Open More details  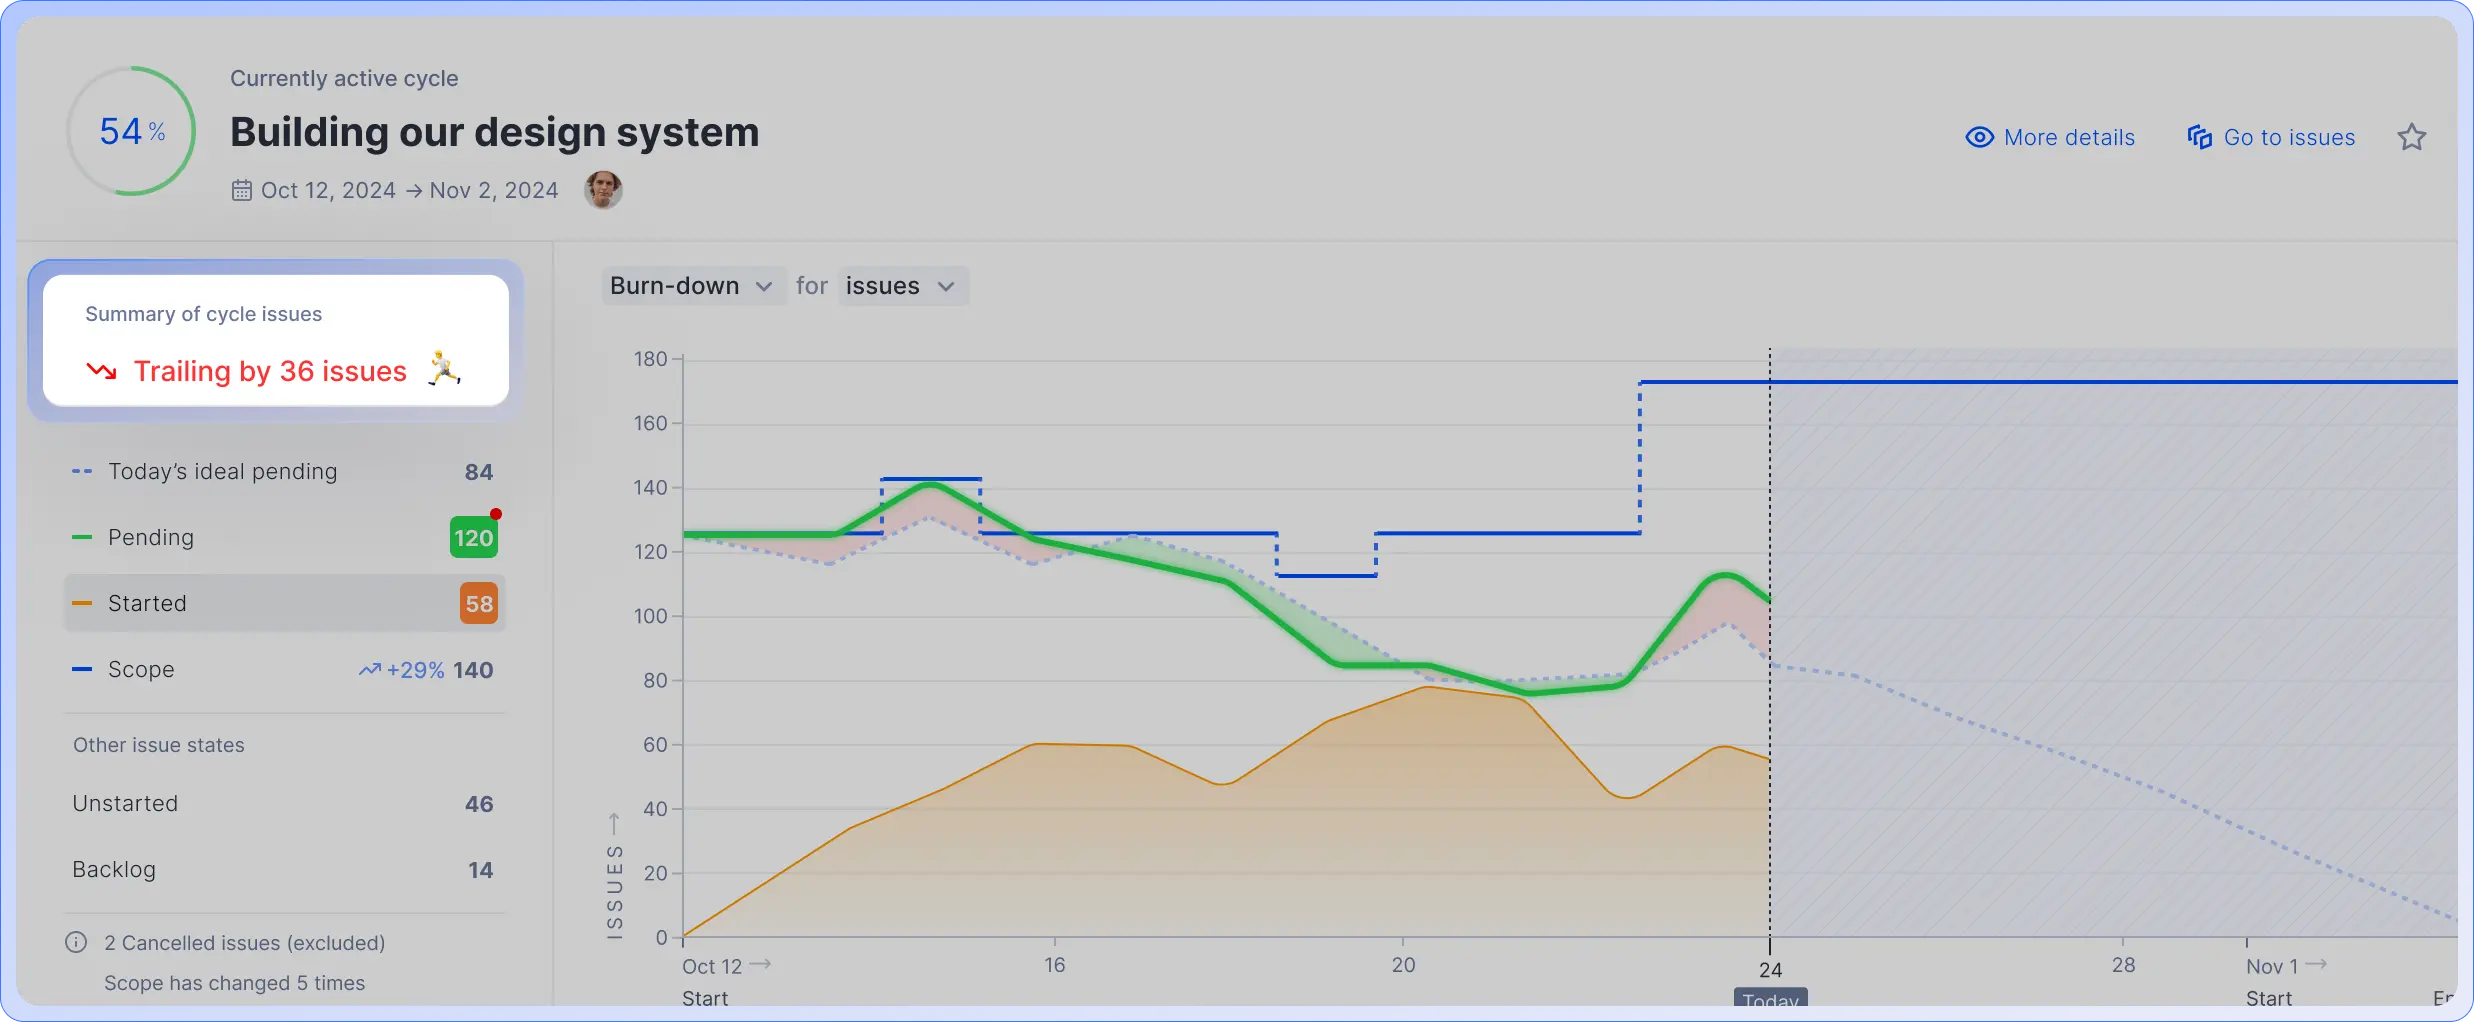2069,136
